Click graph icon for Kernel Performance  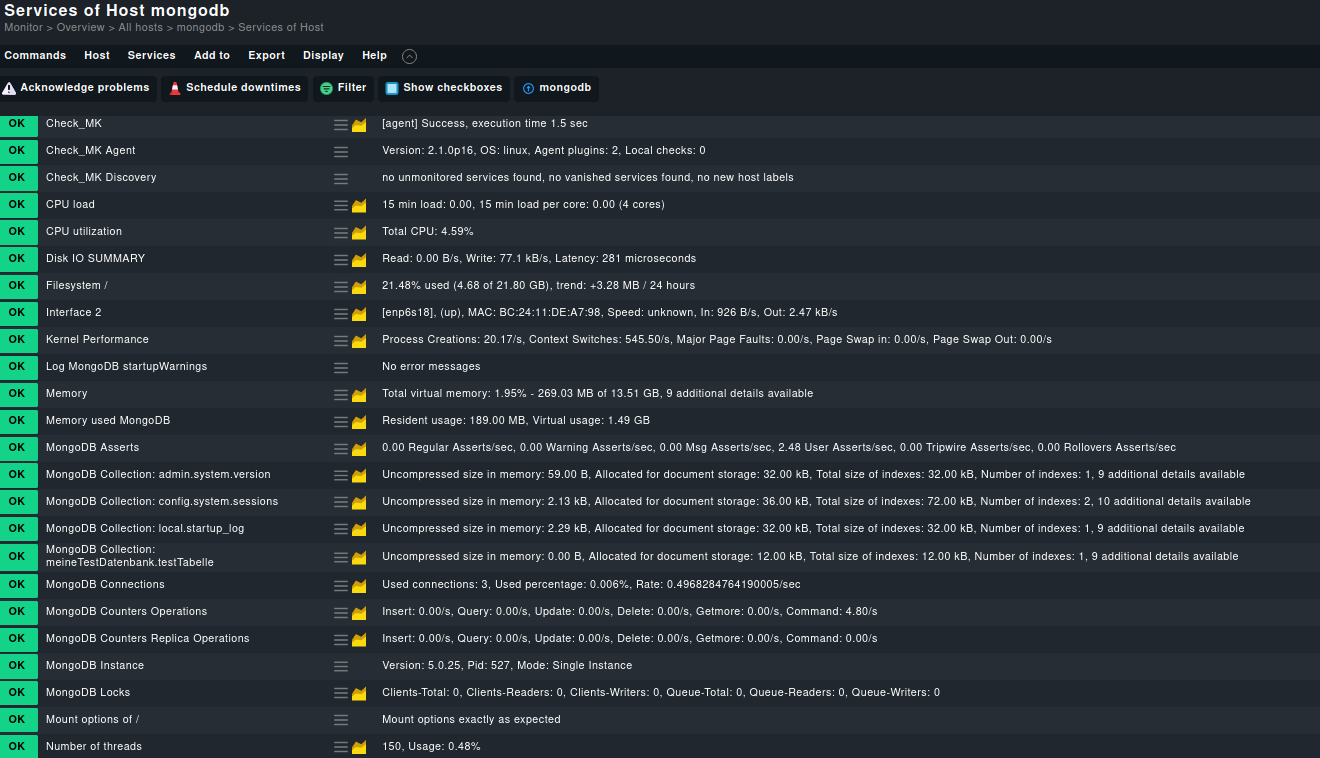pyautogui.click(x=359, y=340)
